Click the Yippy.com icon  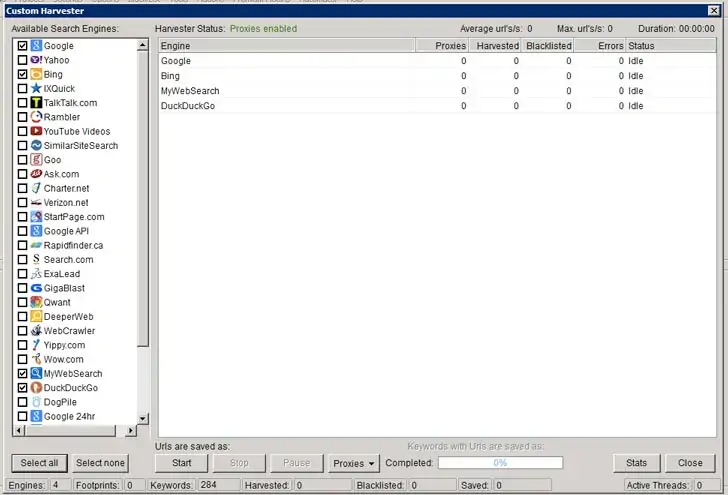36,345
